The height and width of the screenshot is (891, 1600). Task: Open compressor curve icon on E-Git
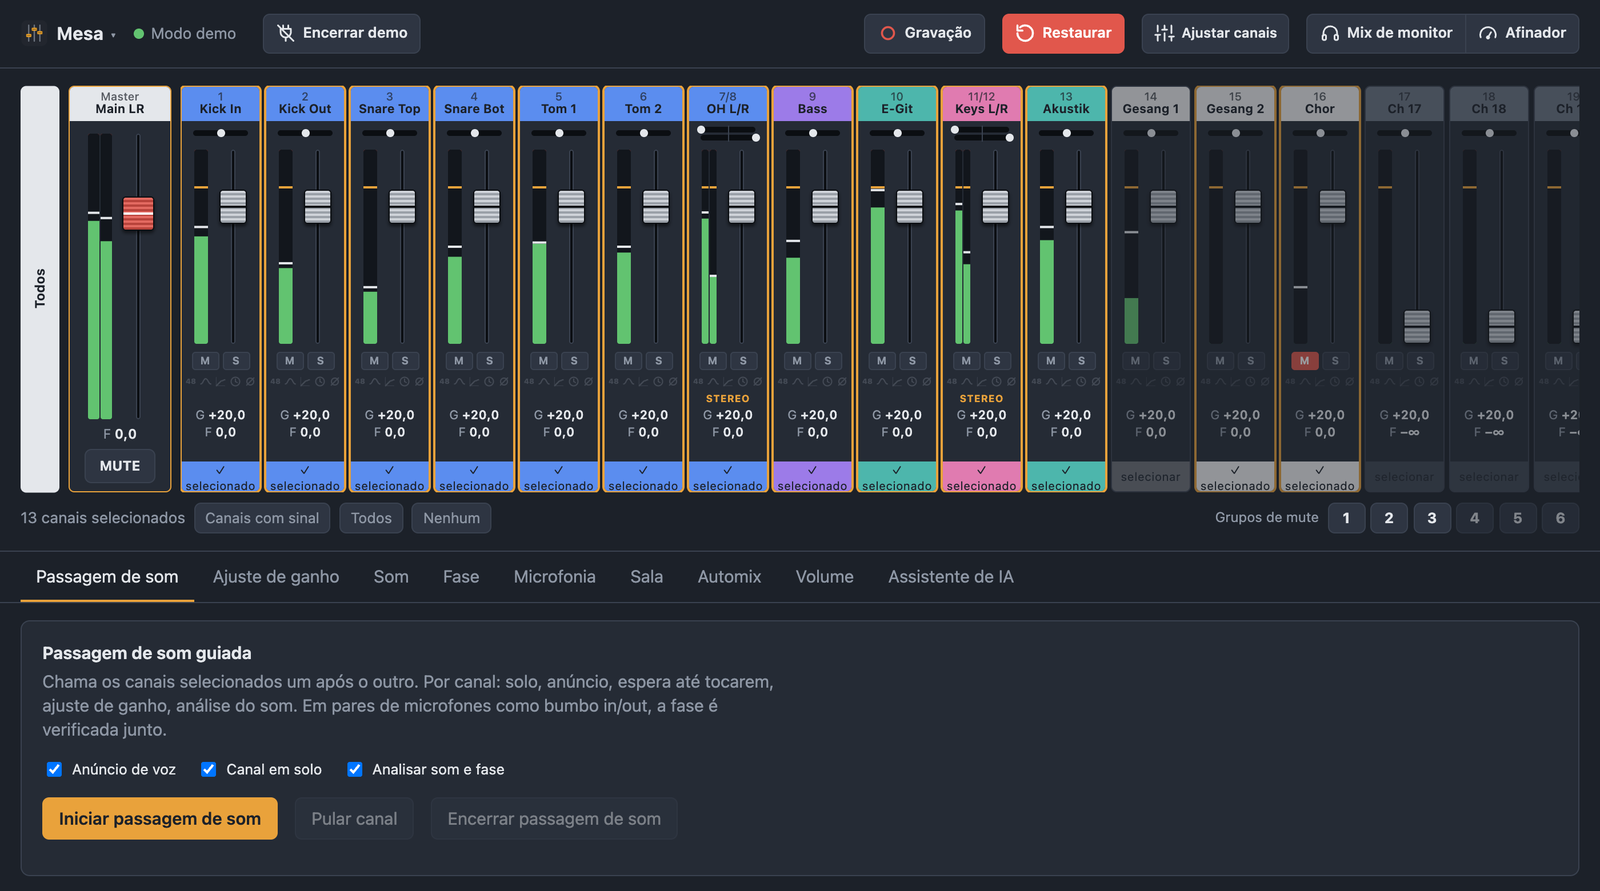click(x=897, y=381)
